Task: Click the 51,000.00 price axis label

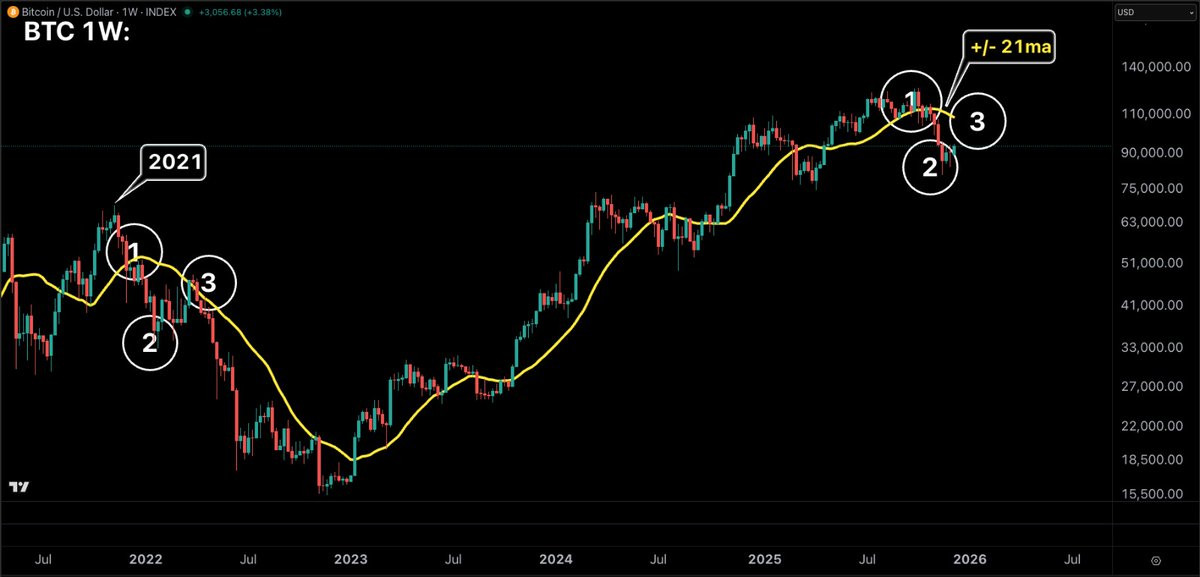Action: pyautogui.click(x=1154, y=264)
